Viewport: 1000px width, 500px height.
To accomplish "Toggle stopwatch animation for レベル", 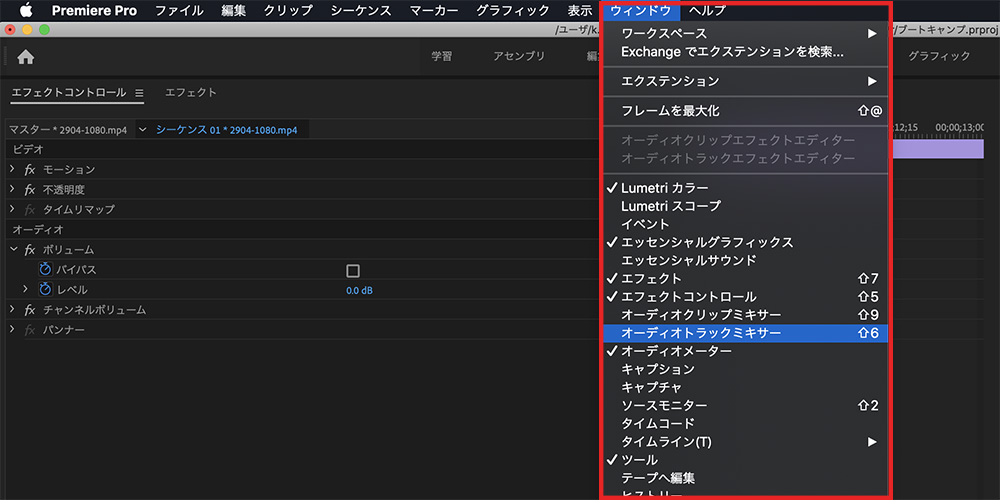I will point(45,290).
